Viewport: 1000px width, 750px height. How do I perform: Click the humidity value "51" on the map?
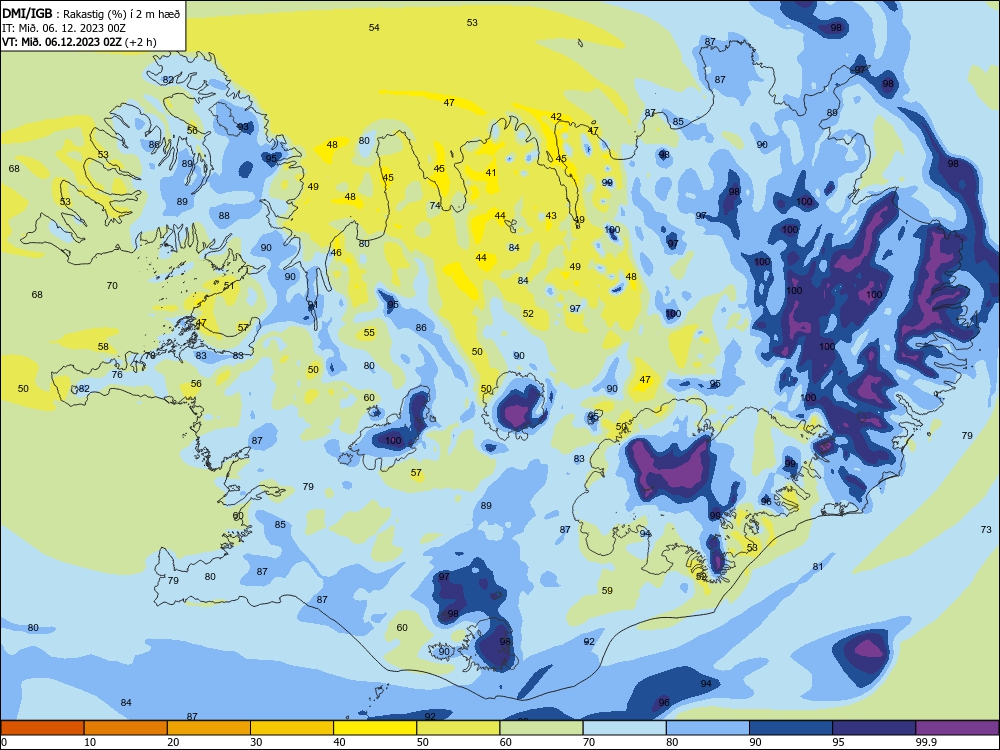229,286
